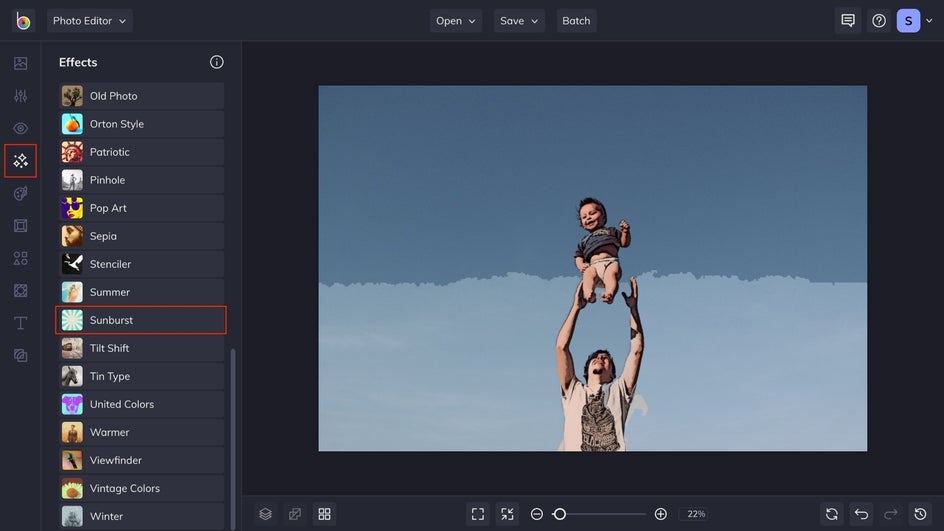Screen dimensions: 944x531
Task: Expand the Photo Editor dropdown
Action: click(x=89, y=21)
